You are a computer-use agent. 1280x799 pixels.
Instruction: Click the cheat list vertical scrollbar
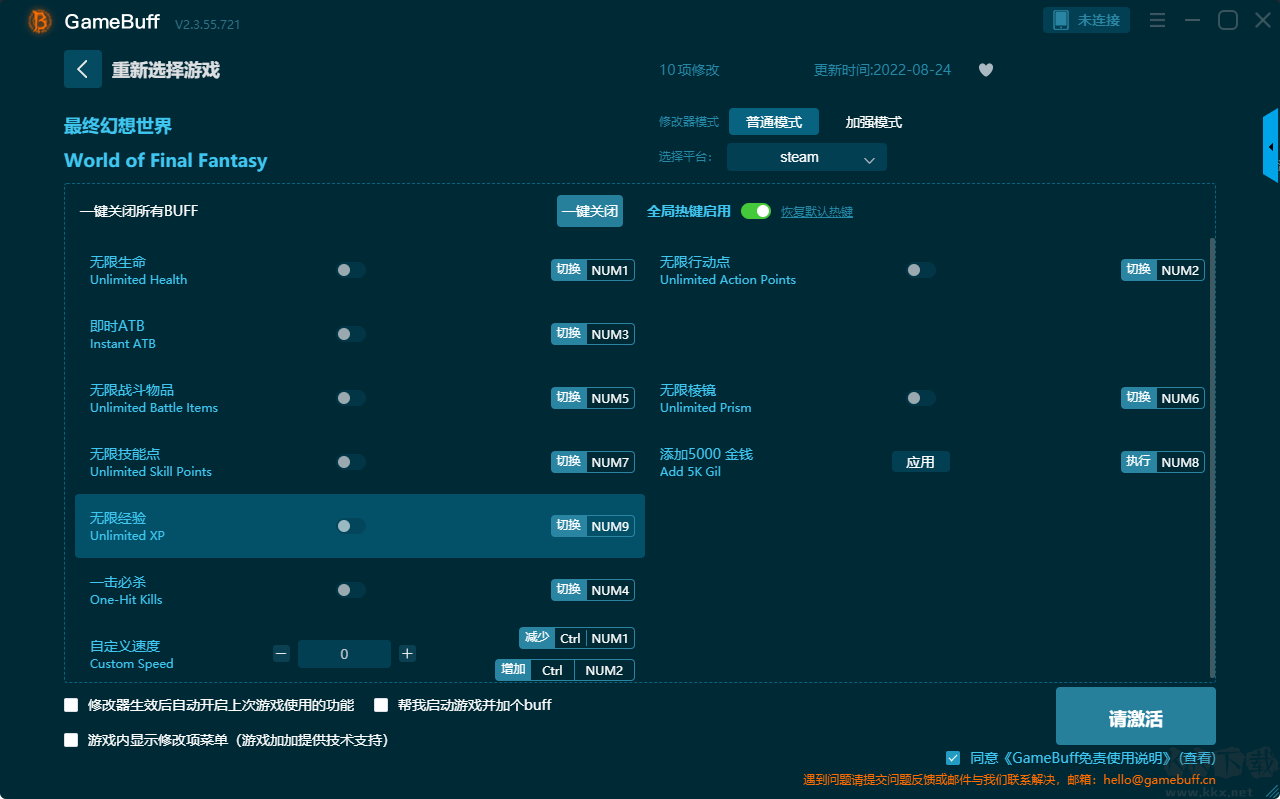click(x=1213, y=458)
